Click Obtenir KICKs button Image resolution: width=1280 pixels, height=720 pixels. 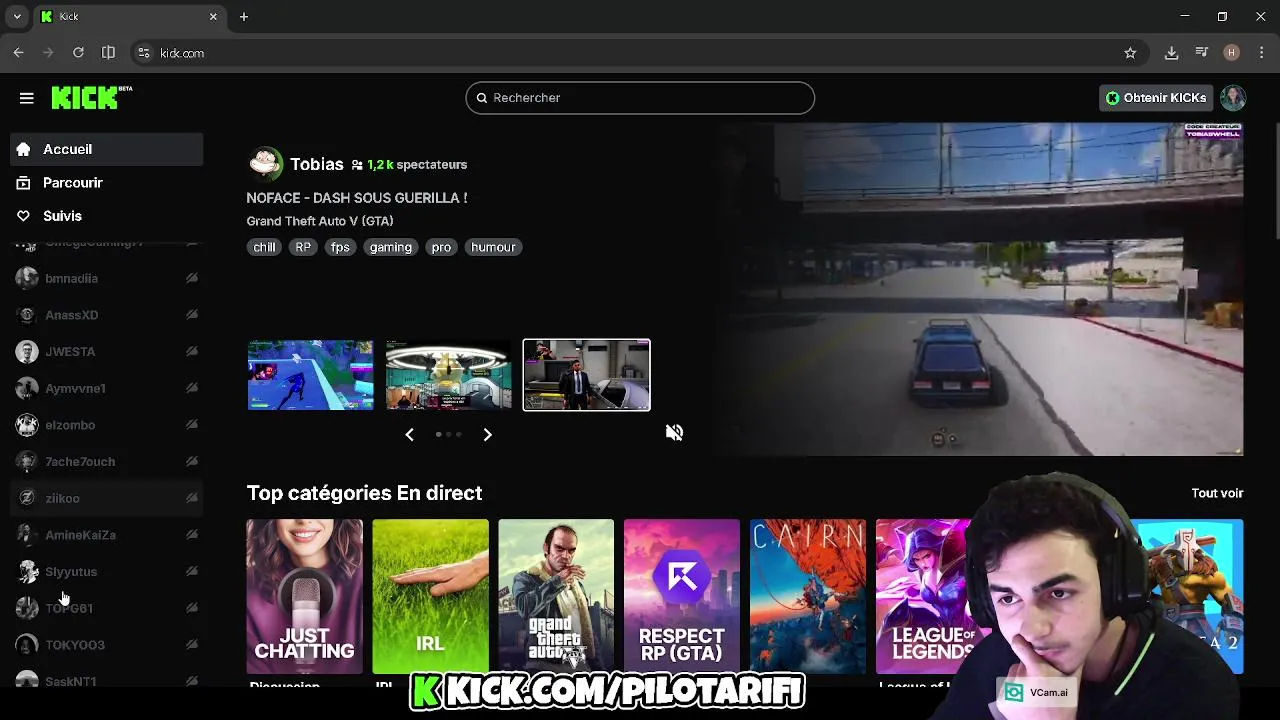click(1155, 98)
